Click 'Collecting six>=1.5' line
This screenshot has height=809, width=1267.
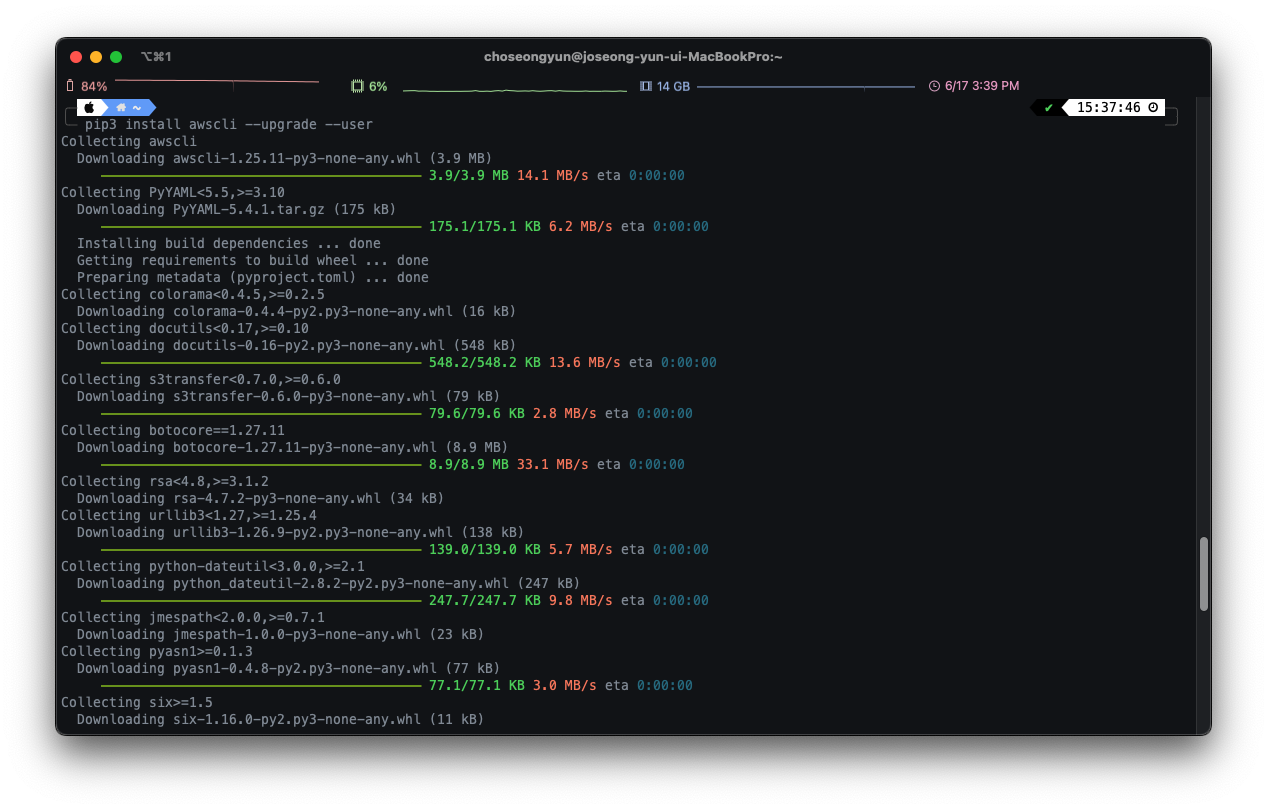click(137, 702)
